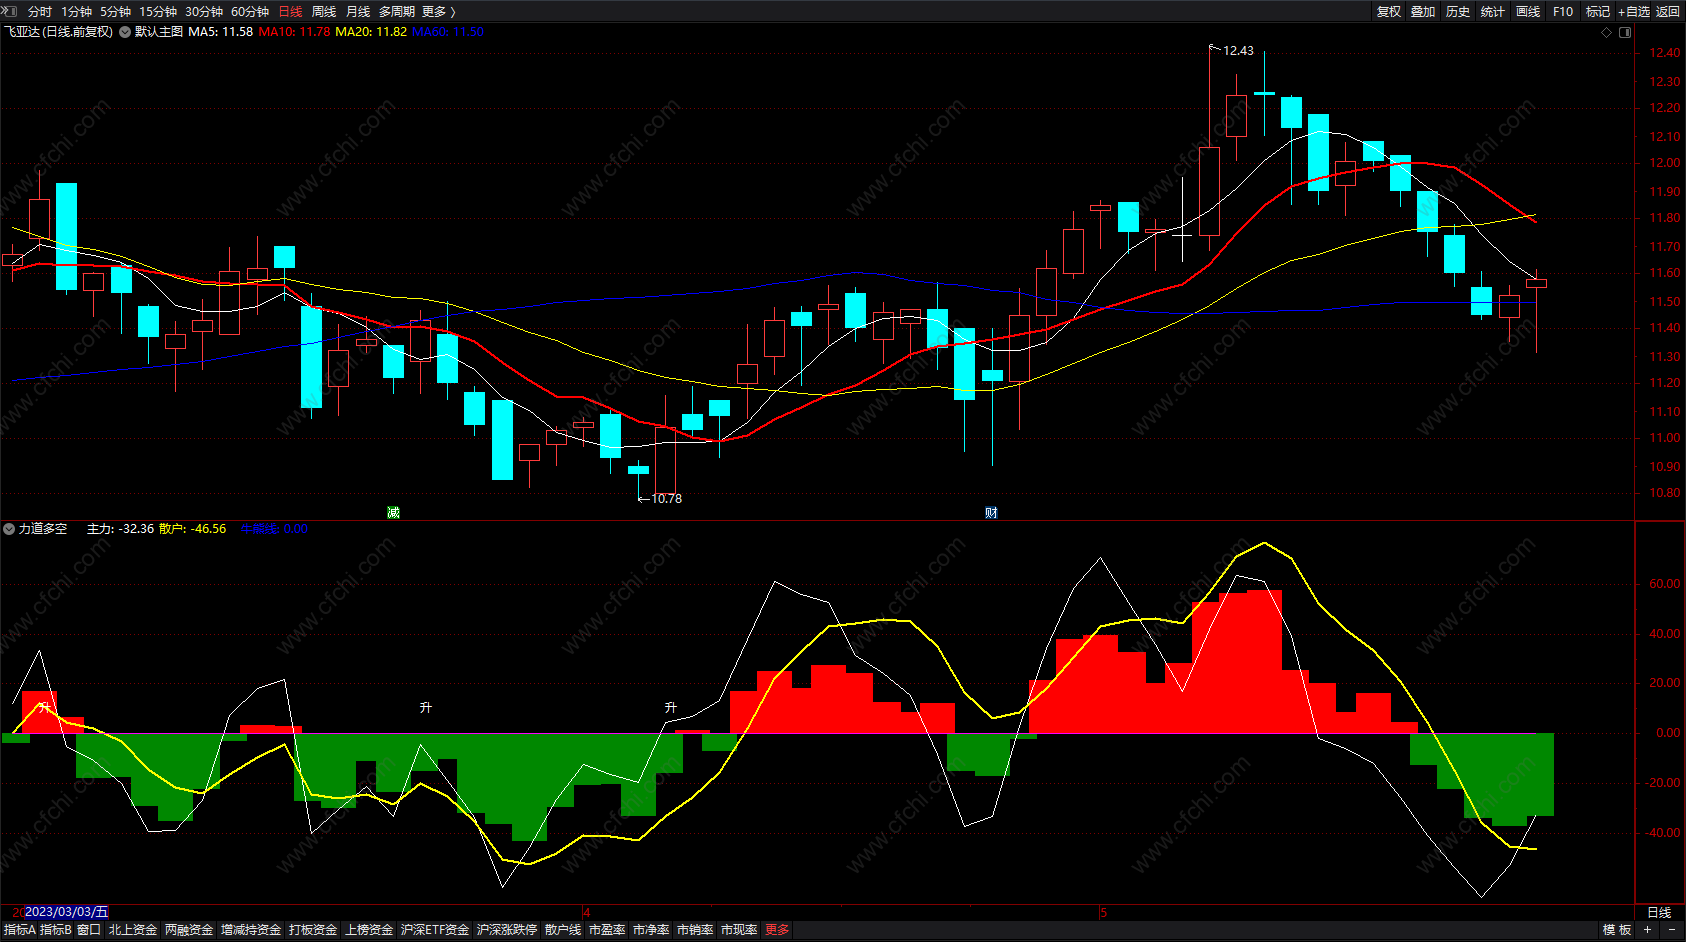This screenshot has width=1686, height=942.
Task: Open the 历史 history button
Action: tap(1458, 12)
